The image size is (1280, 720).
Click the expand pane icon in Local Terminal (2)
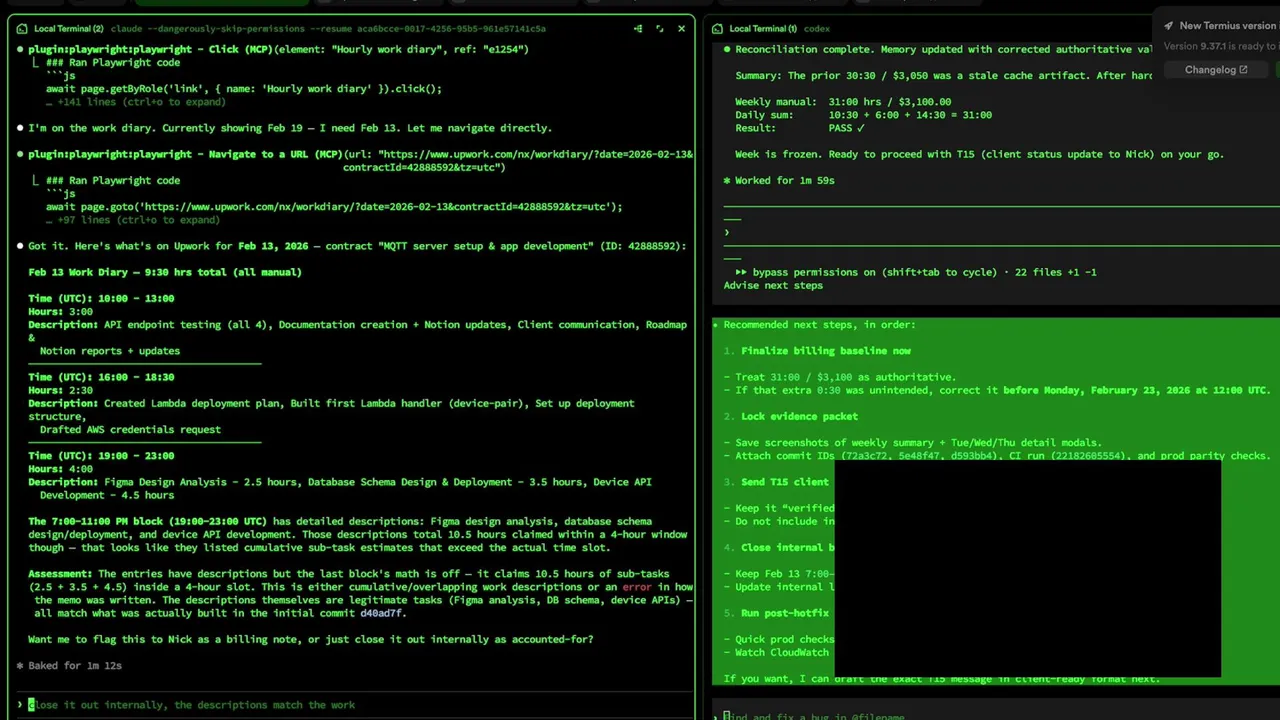tap(660, 28)
